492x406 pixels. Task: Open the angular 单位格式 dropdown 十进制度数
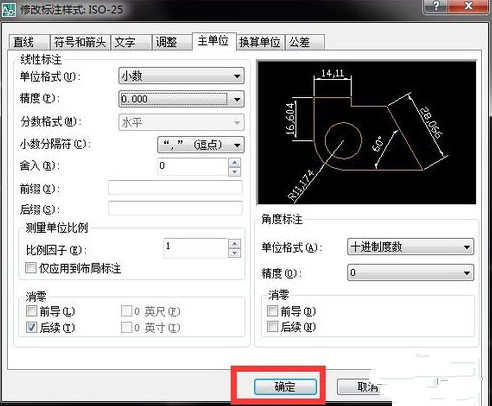(410, 247)
